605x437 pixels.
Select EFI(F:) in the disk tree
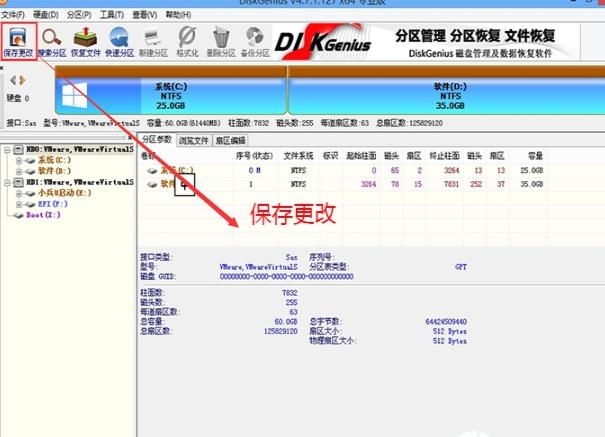coord(53,204)
